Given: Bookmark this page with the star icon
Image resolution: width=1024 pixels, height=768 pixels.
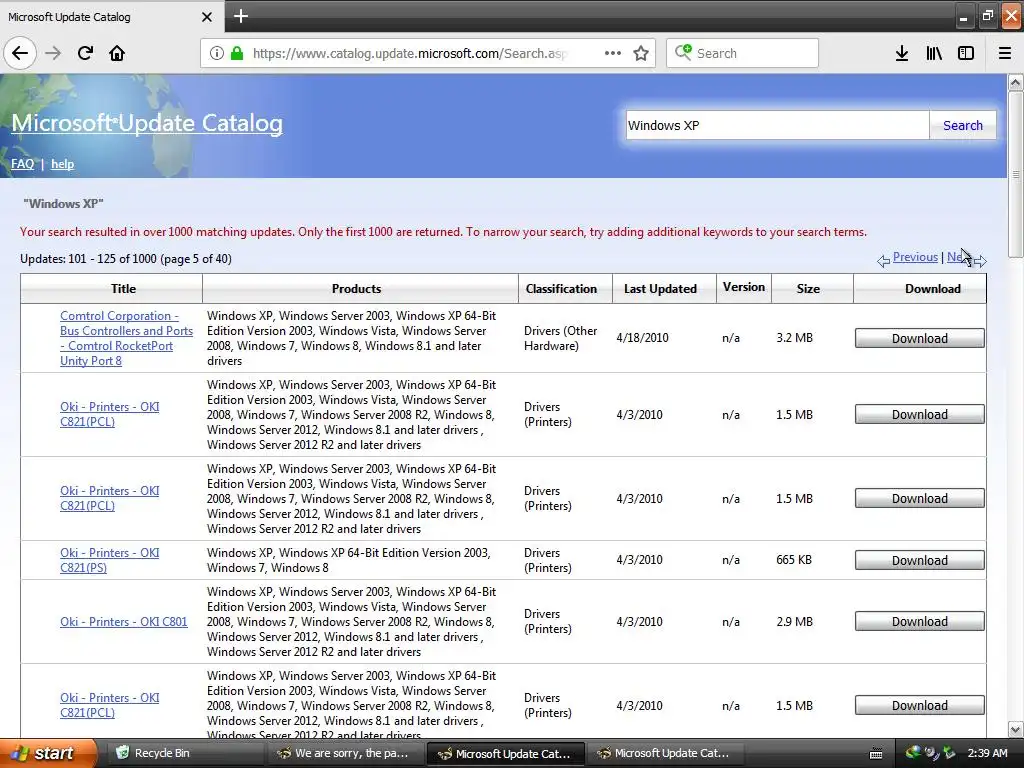Looking at the screenshot, I should pos(641,53).
